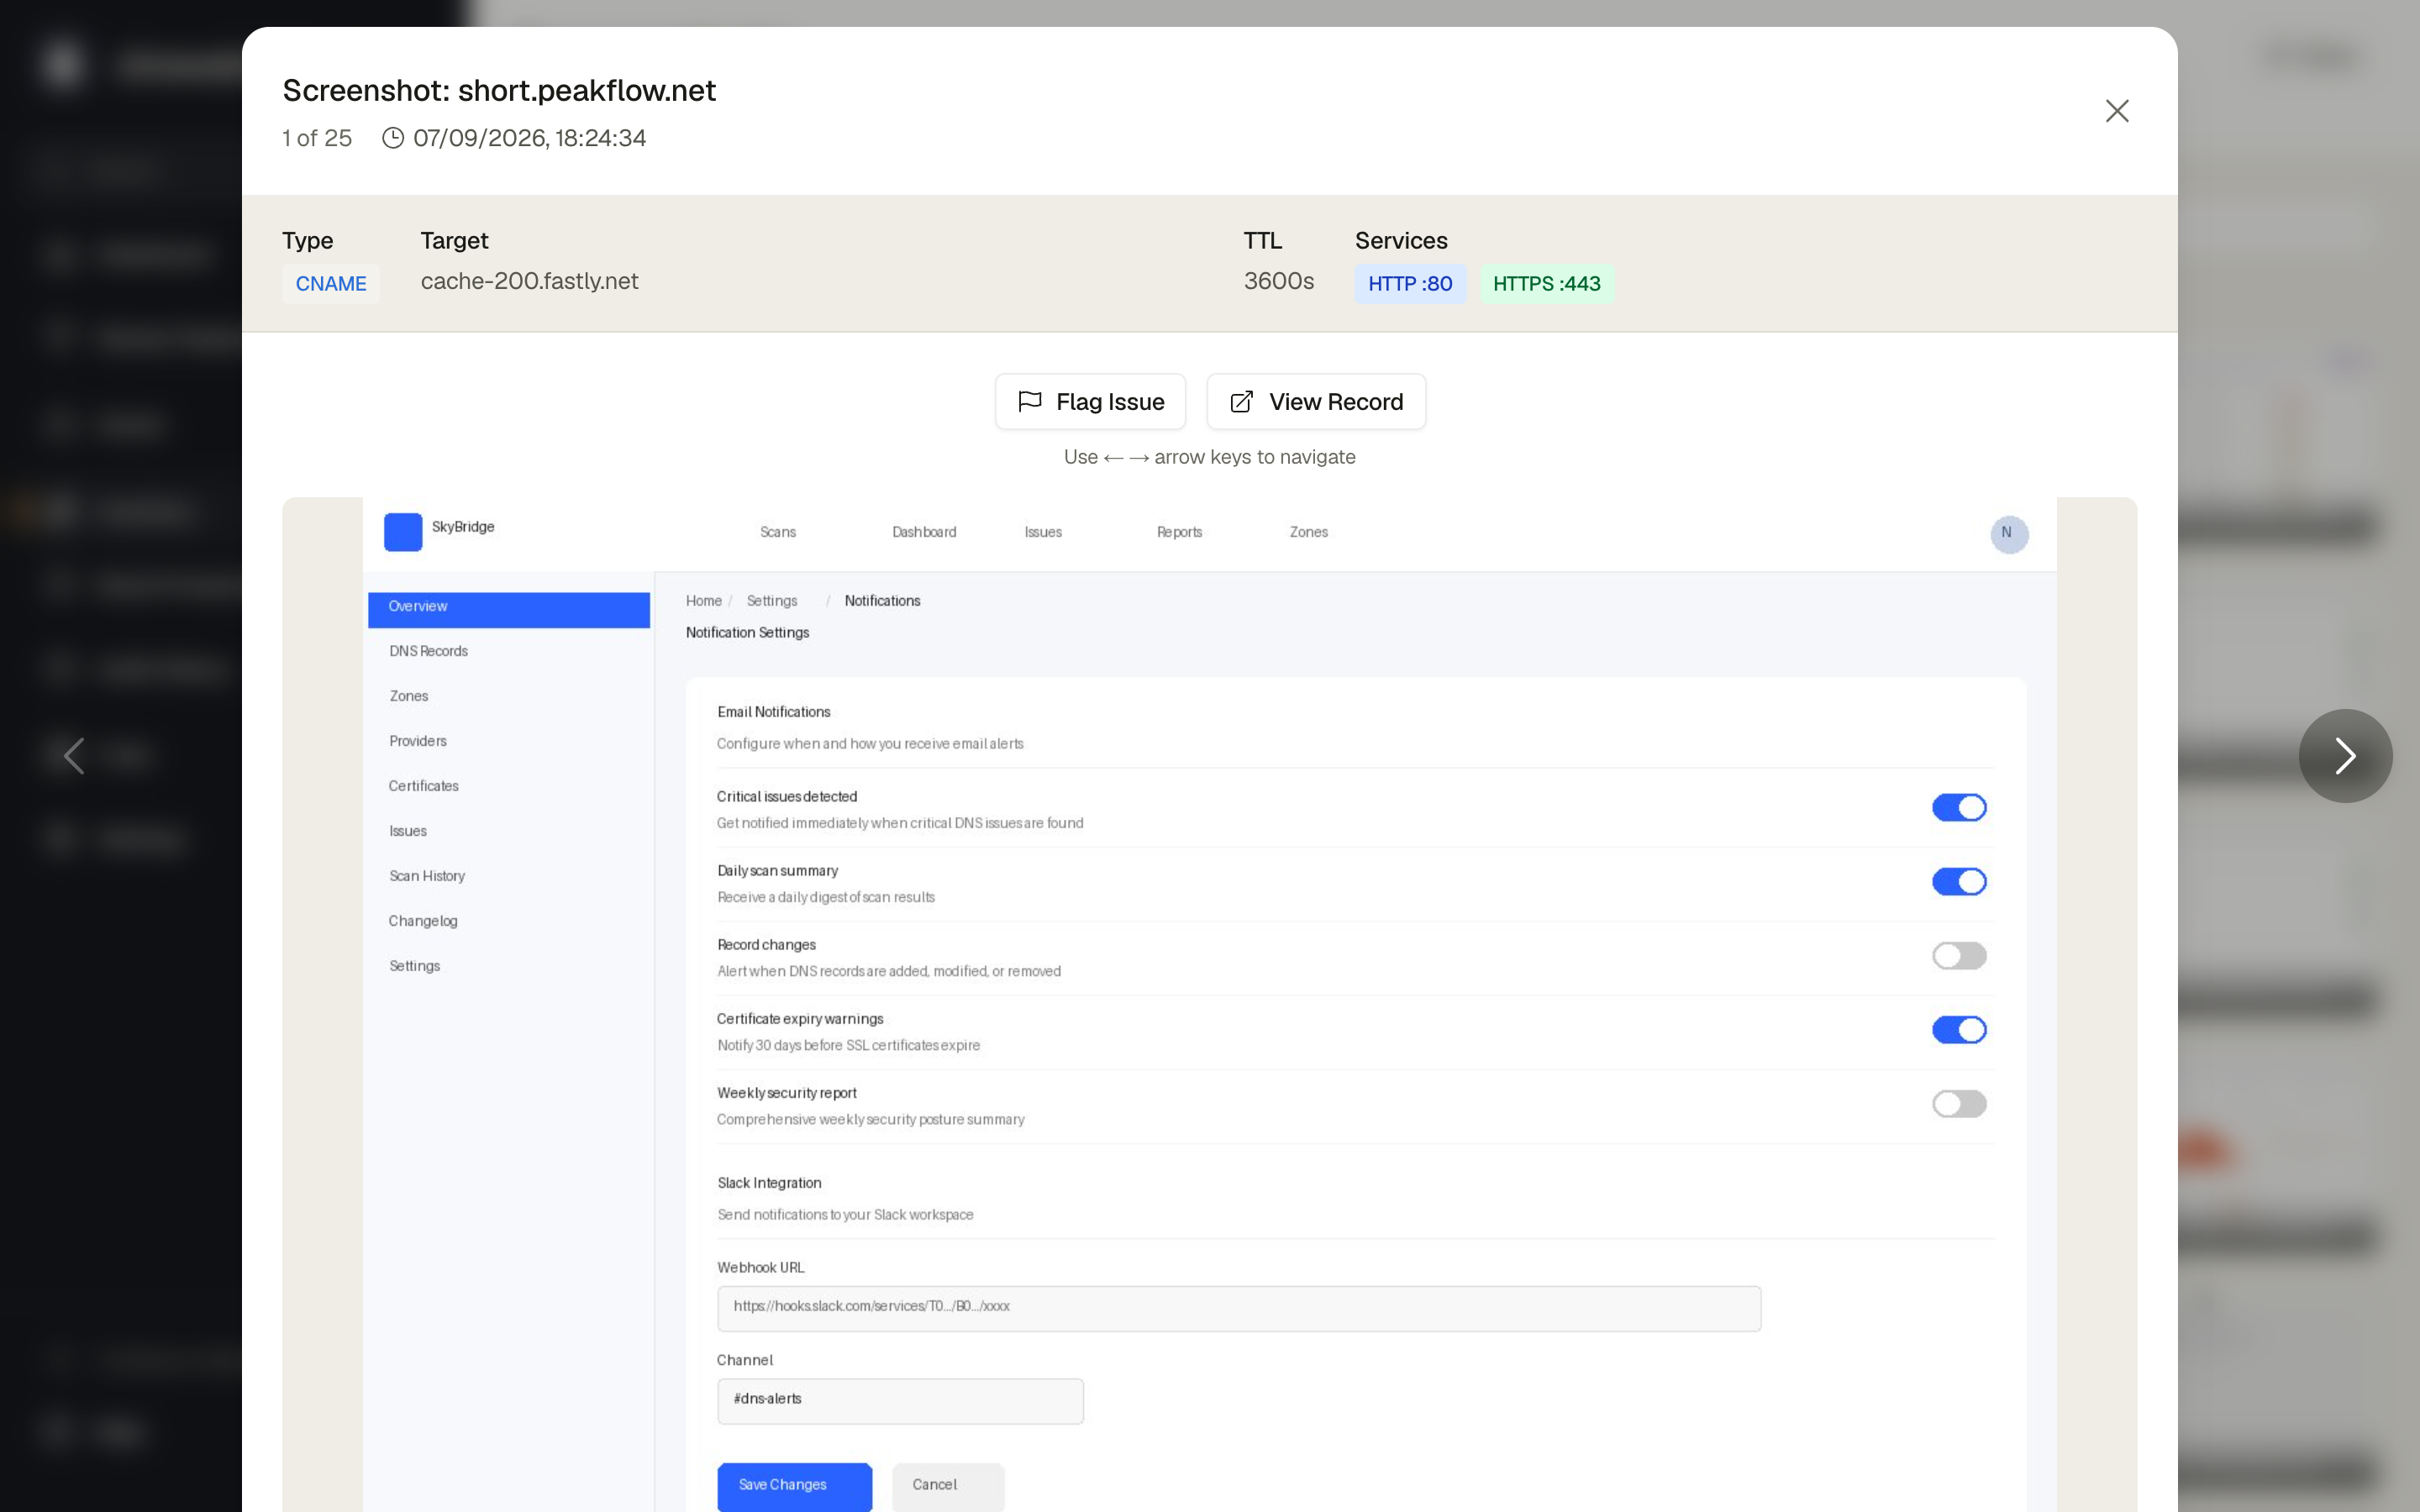Click the Cancel button
This screenshot has height=1512, width=2420.
[947, 1486]
